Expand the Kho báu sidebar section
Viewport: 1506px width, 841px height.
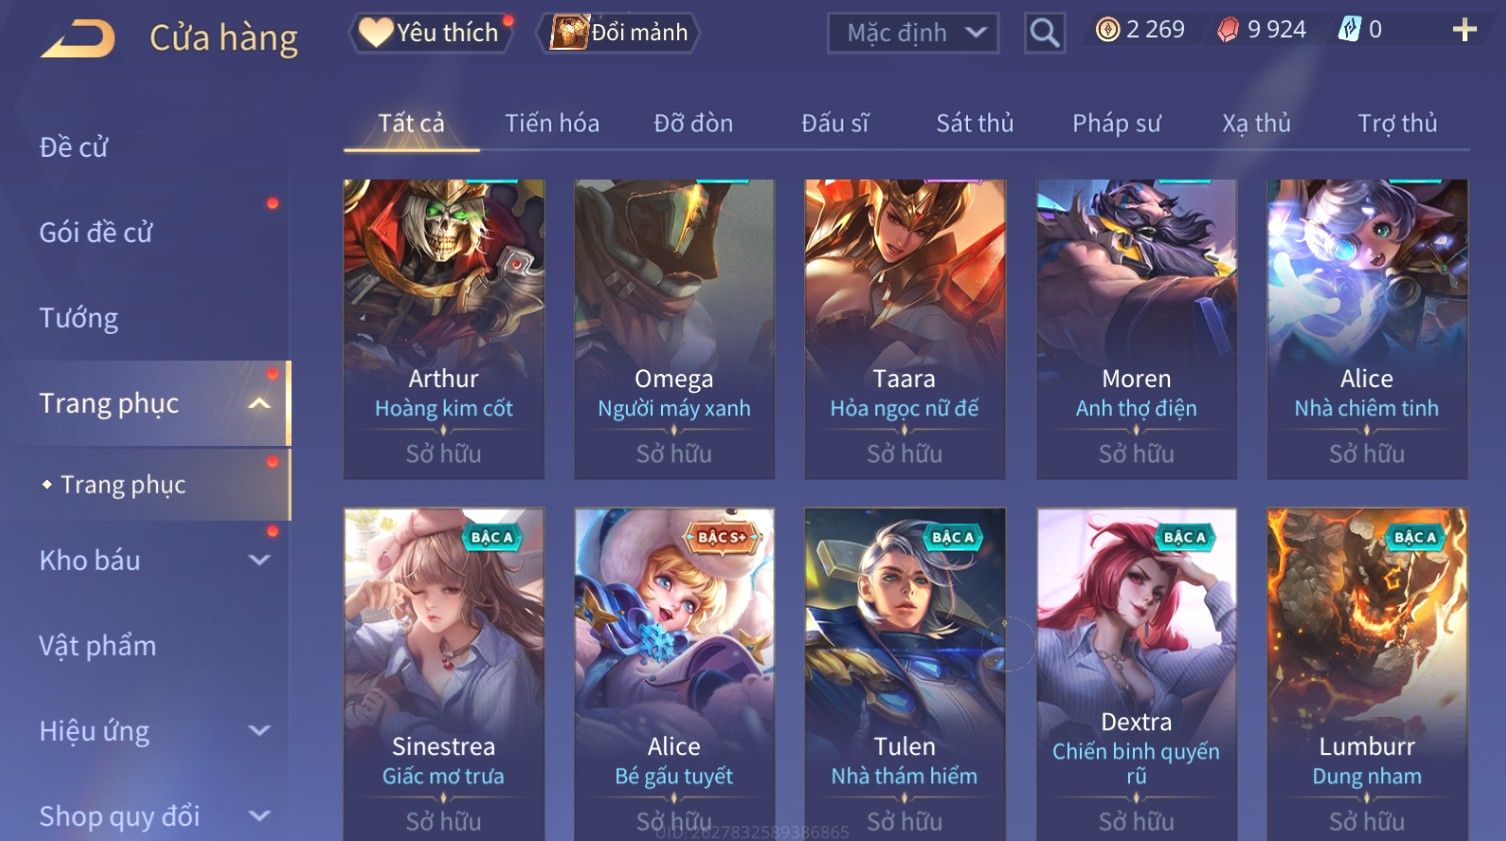259,560
